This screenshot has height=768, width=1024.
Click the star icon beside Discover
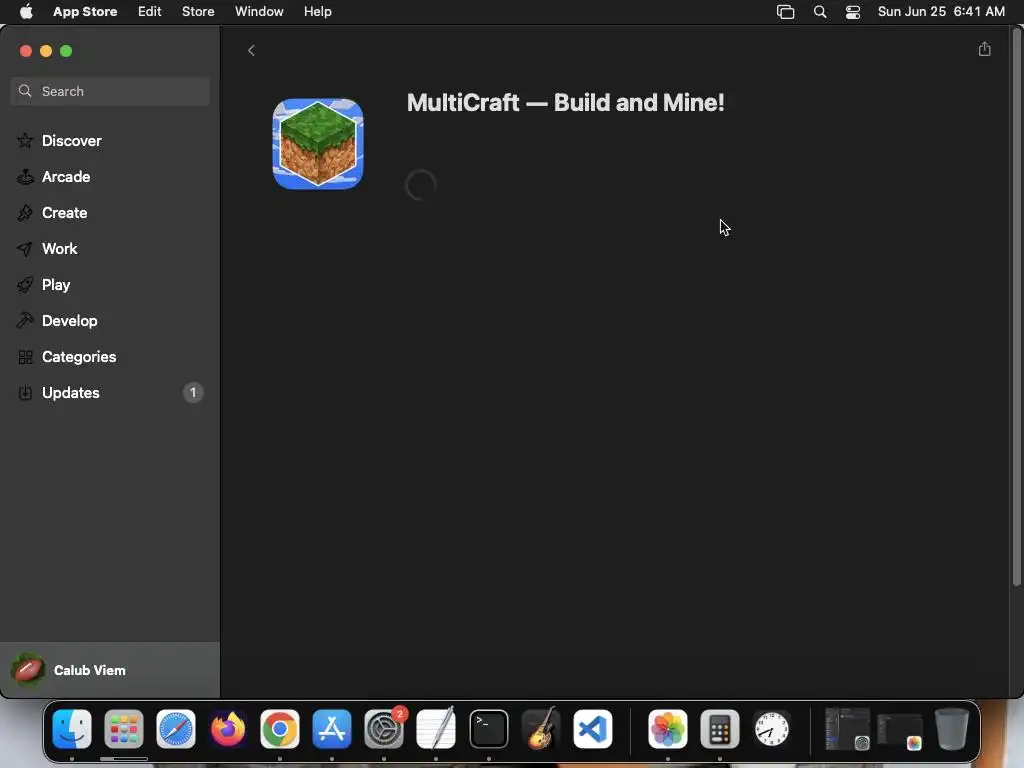[x=25, y=140]
